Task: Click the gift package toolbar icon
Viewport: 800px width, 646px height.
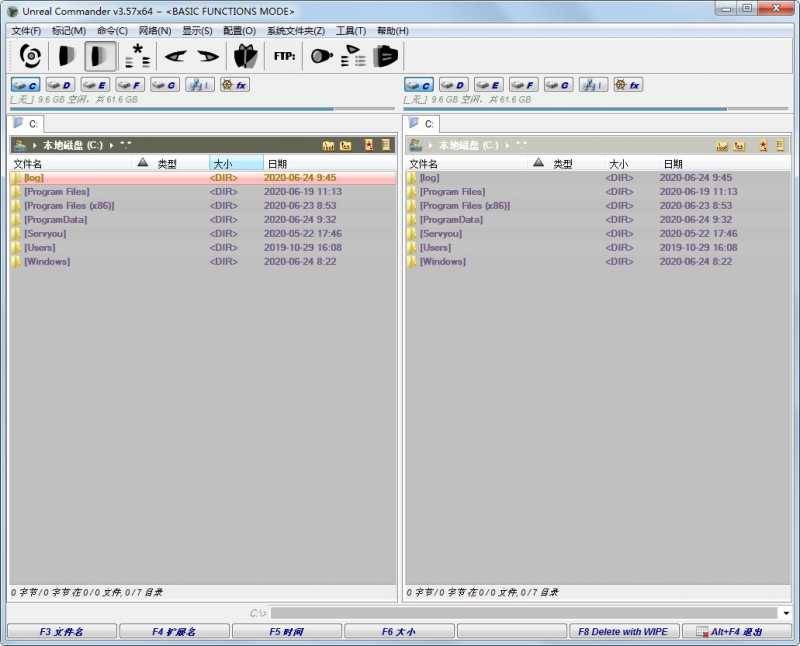Action: point(246,56)
